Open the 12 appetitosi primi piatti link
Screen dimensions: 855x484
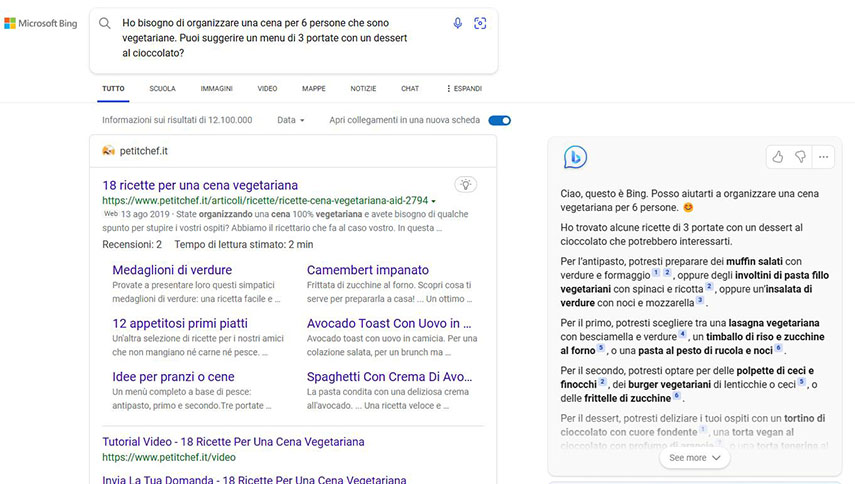(180, 323)
